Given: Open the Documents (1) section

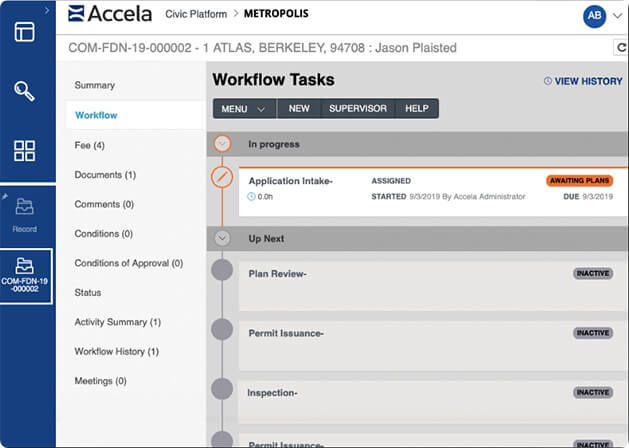Looking at the screenshot, I should (x=105, y=175).
